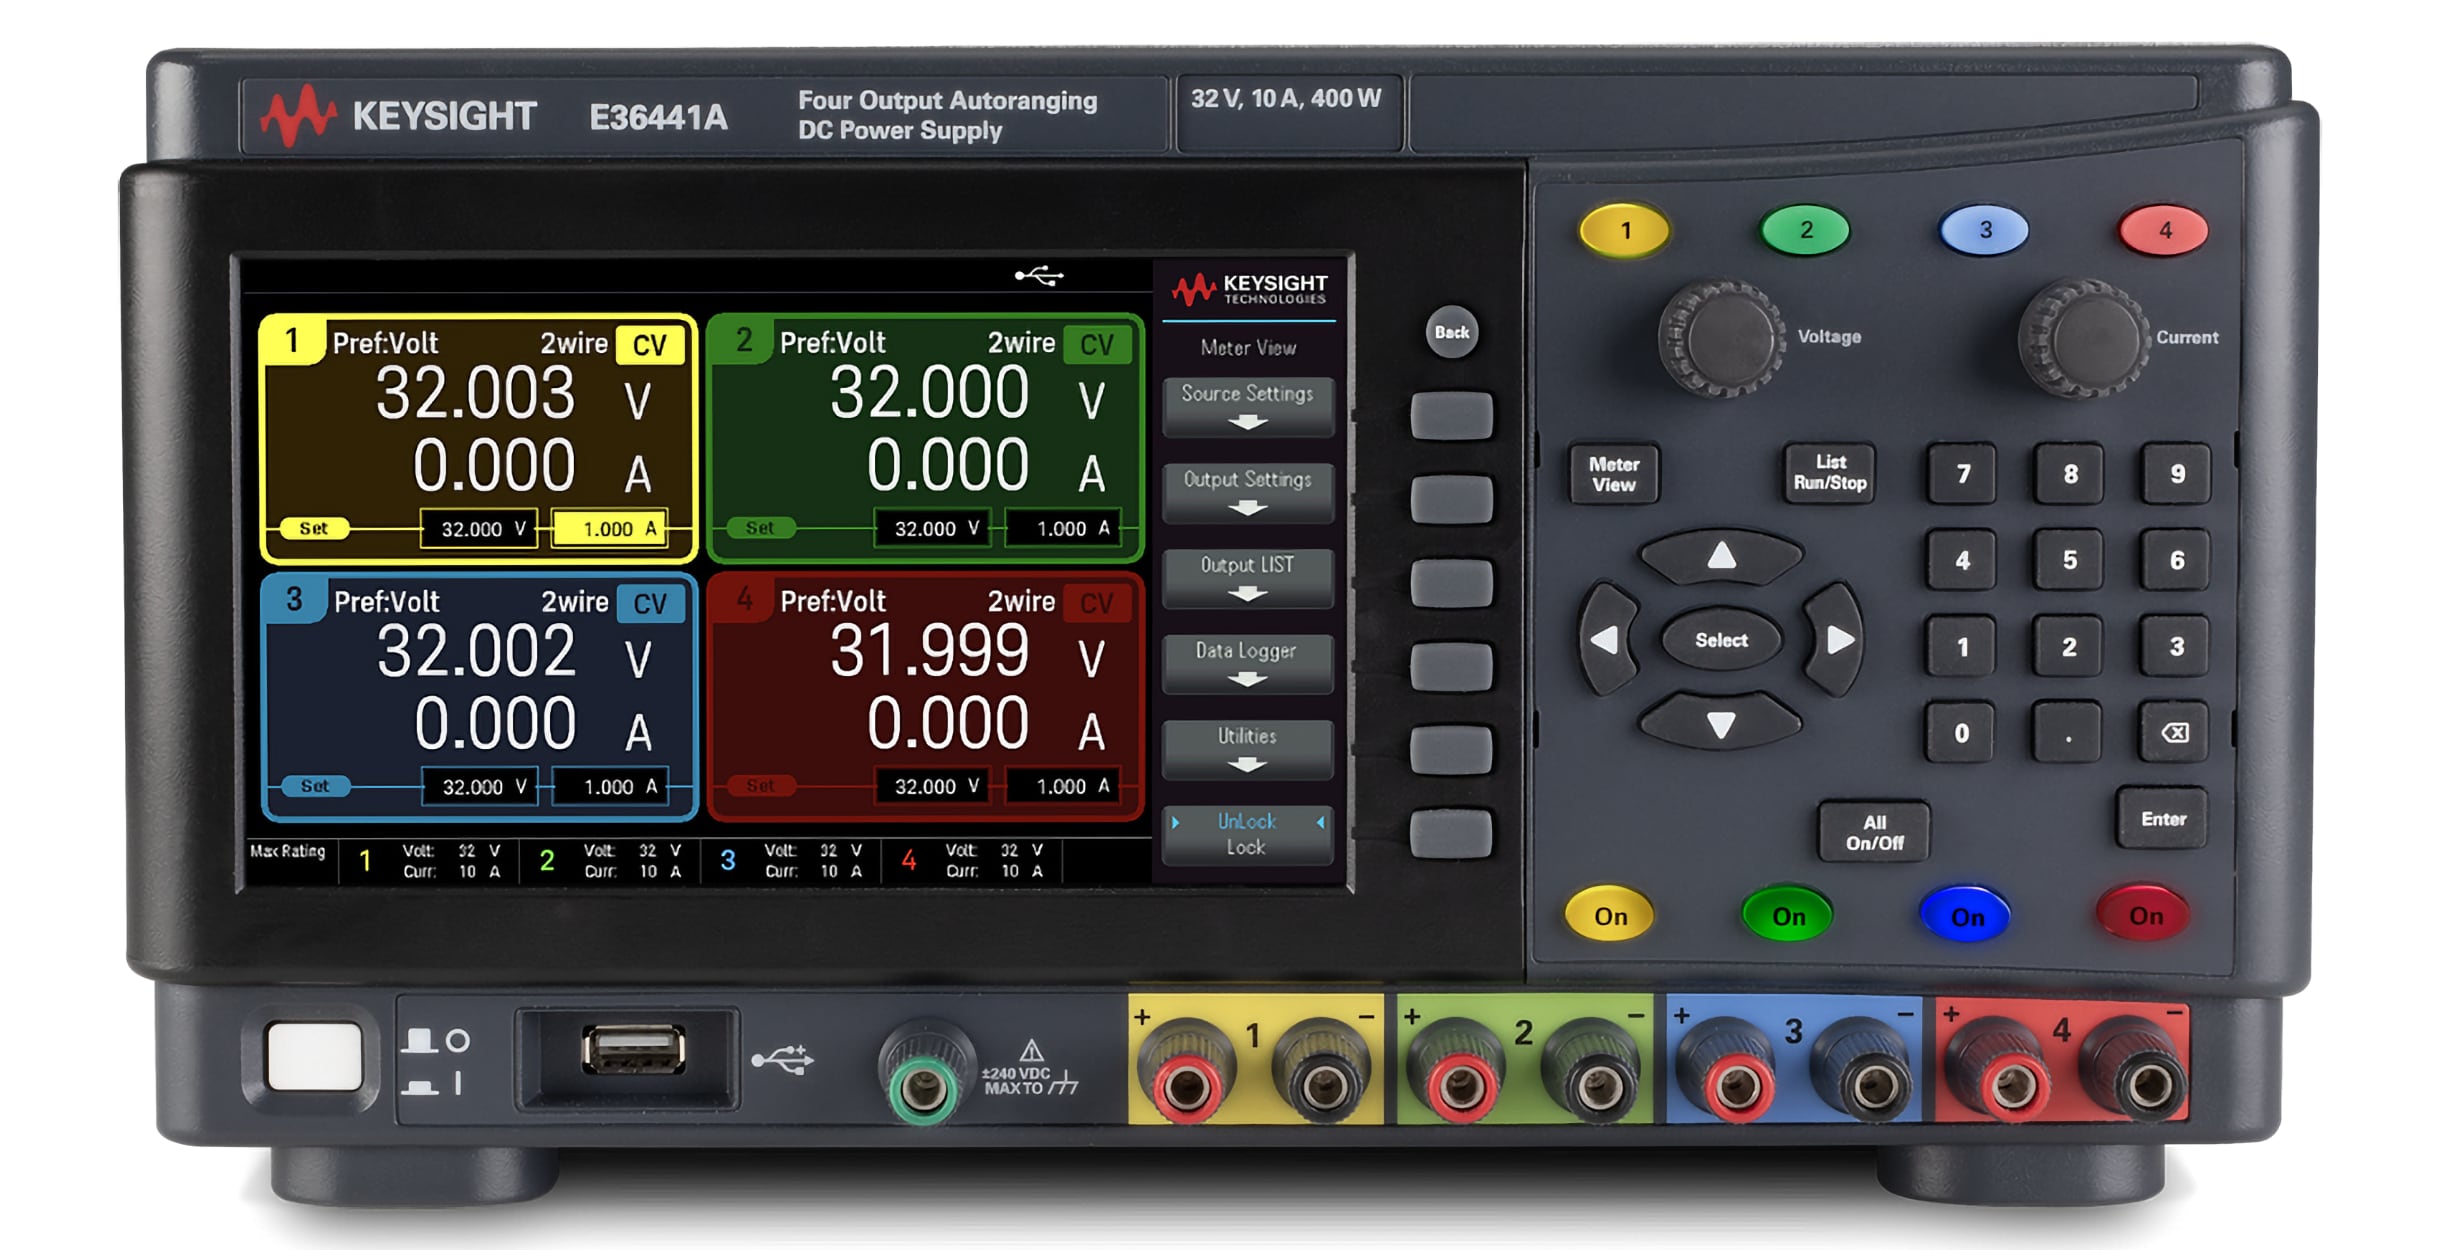Select the channel 3 current set field
2440x1250 pixels.
coord(610,787)
